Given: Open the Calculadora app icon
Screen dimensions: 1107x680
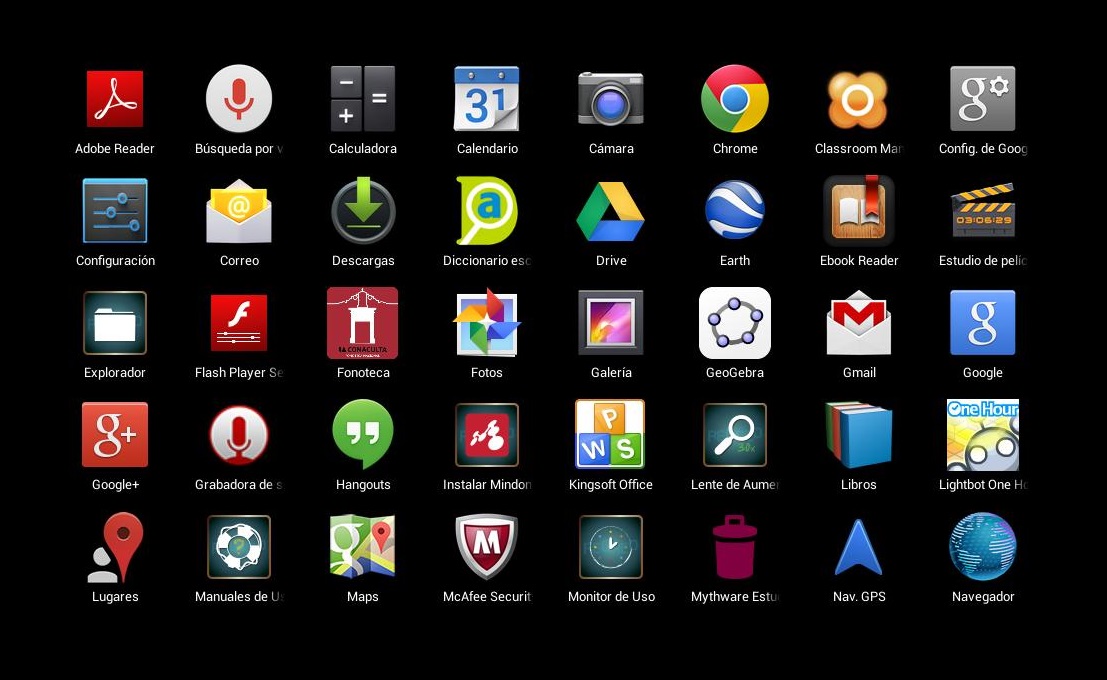Looking at the screenshot, I should click(363, 99).
